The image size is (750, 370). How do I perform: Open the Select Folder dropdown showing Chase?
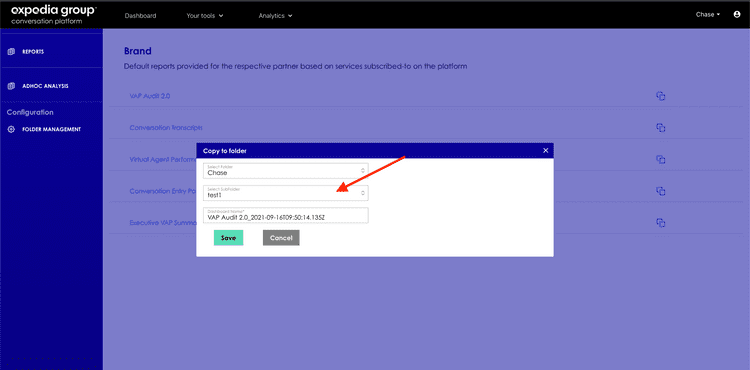coord(286,171)
